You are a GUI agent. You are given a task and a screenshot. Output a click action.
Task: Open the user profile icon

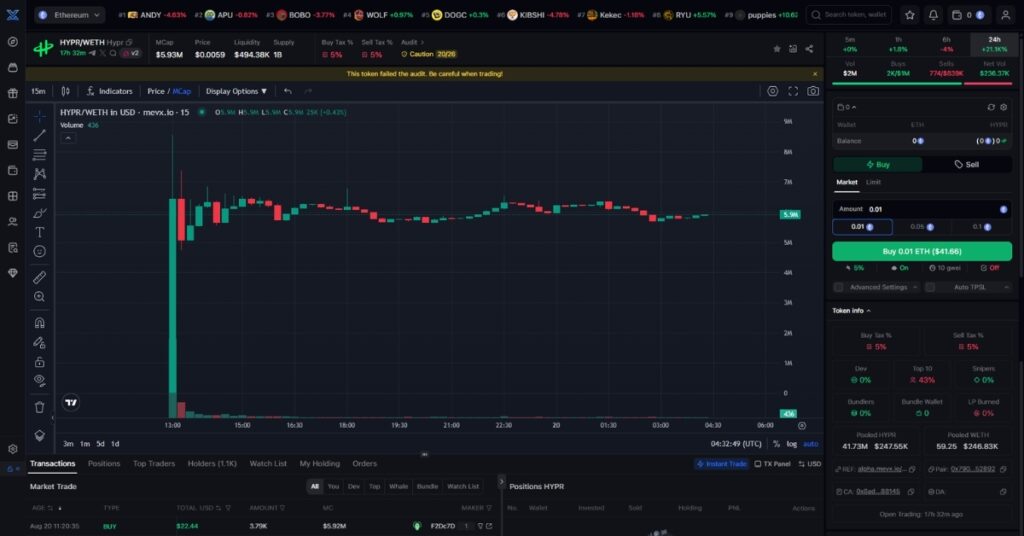1006,14
